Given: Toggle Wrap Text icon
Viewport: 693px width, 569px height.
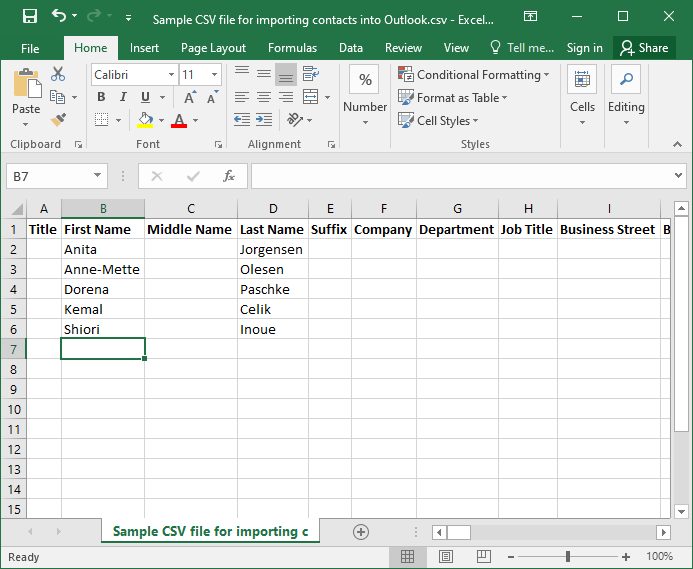Looking at the screenshot, I should (x=311, y=74).
